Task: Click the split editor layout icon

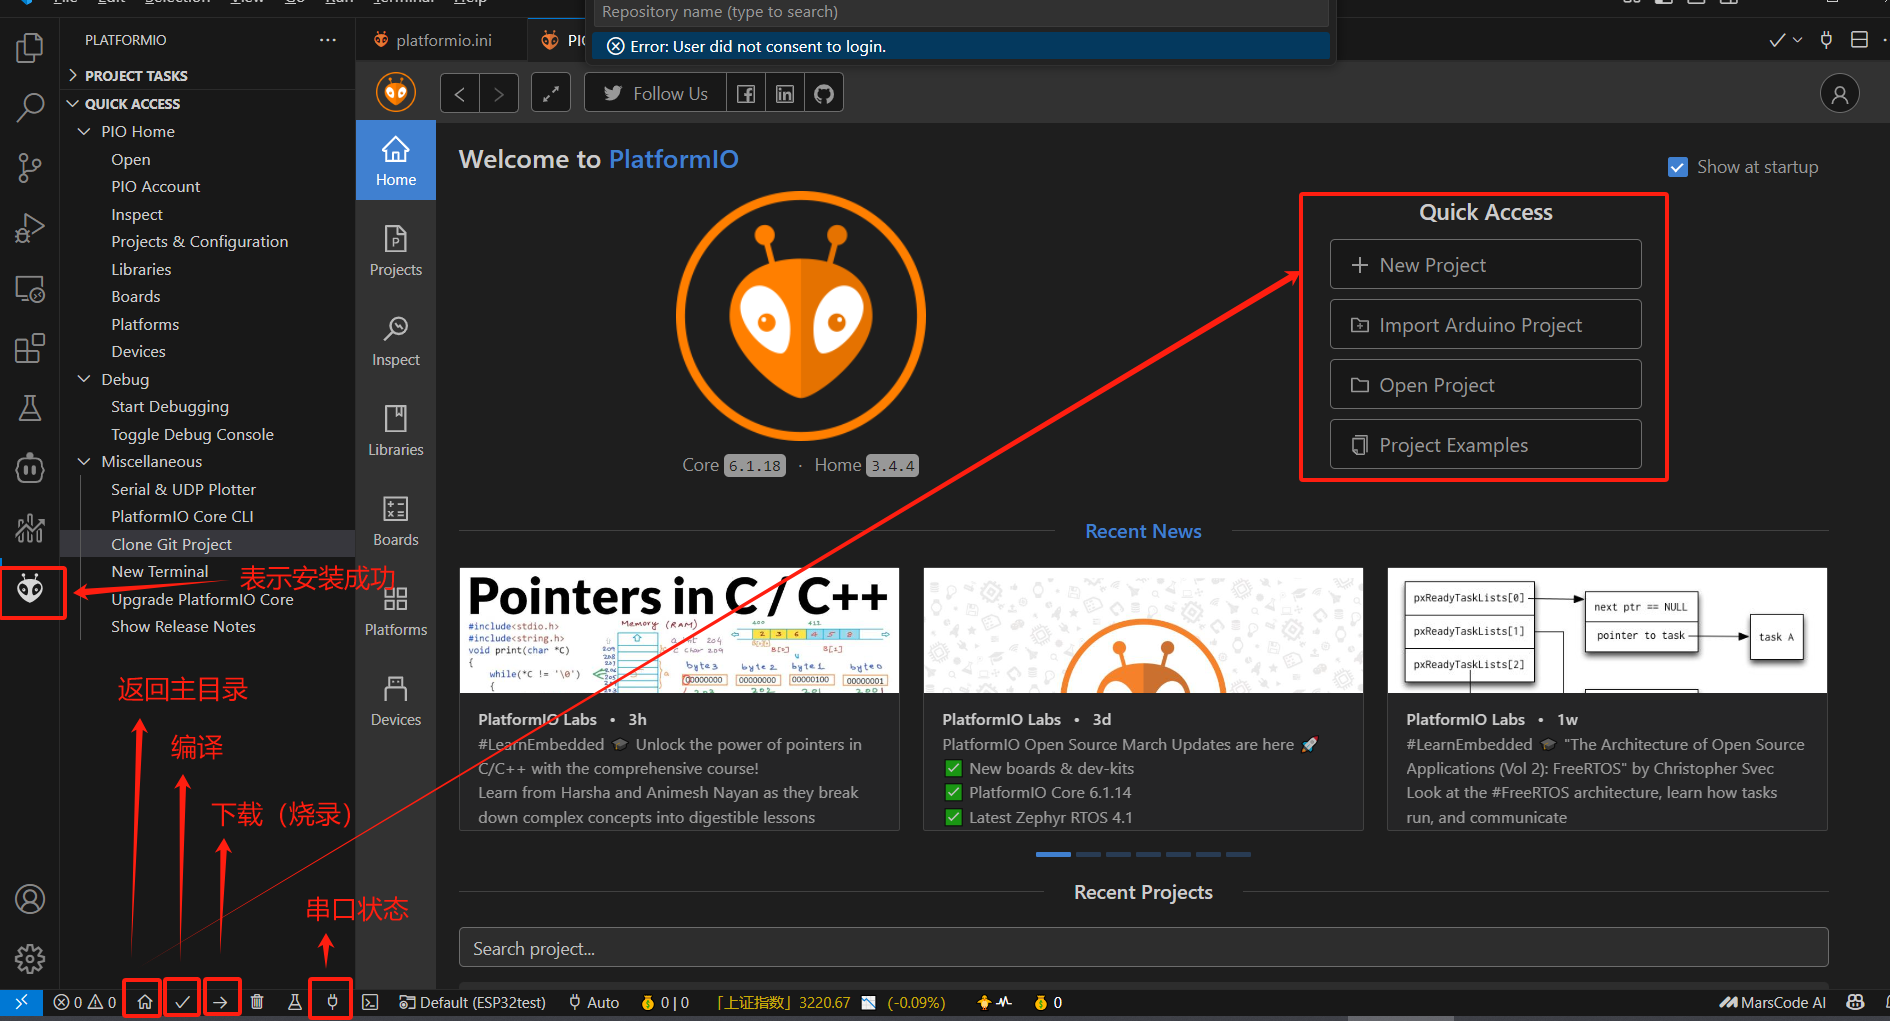Action: pyautogui.click(x=1859, y=40)
